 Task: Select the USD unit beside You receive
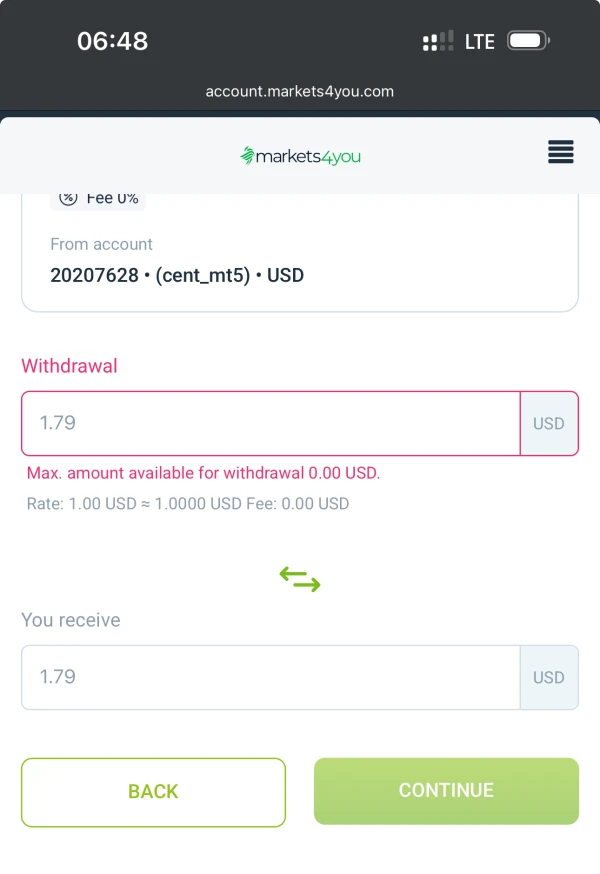click(x=548, y=677)
